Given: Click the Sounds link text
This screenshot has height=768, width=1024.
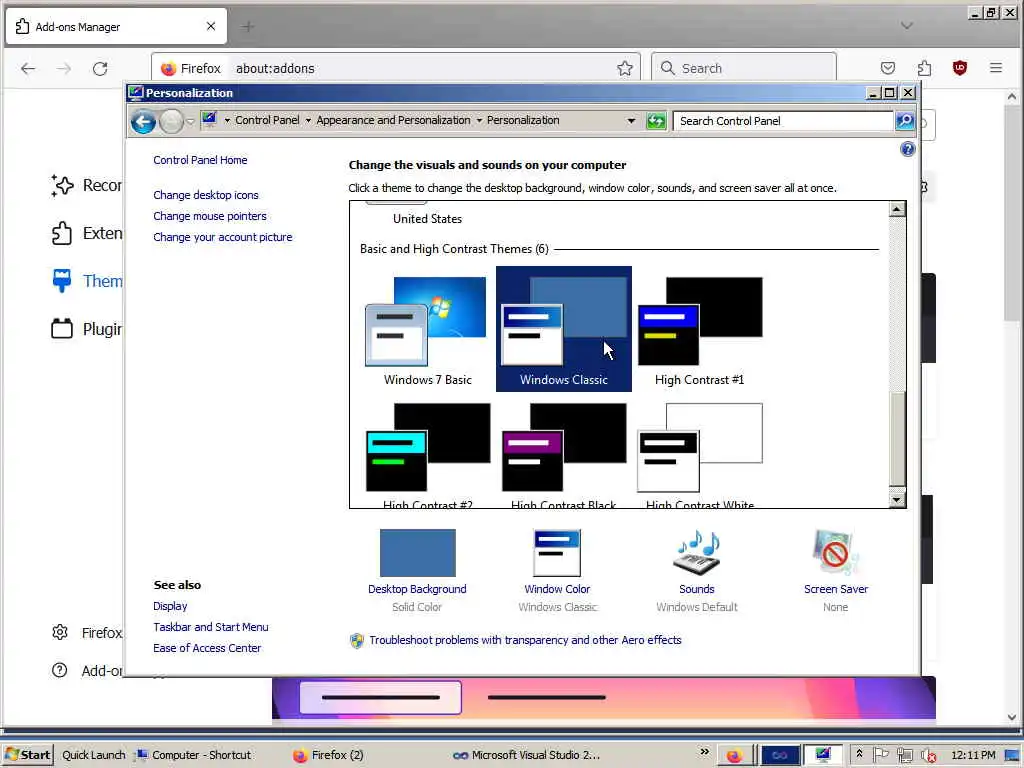Looking at the screenshot, I should tap(697, 589).
